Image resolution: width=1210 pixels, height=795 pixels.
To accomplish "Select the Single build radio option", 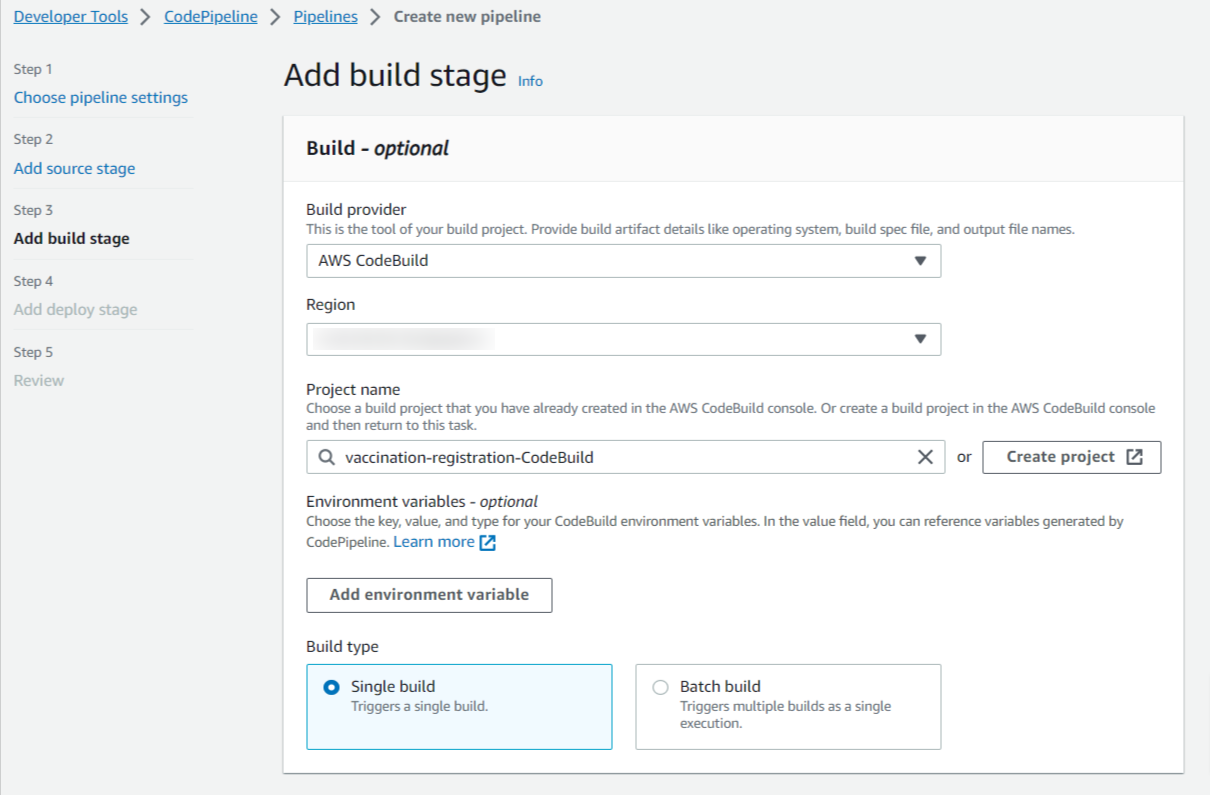I will pos(332,687).
